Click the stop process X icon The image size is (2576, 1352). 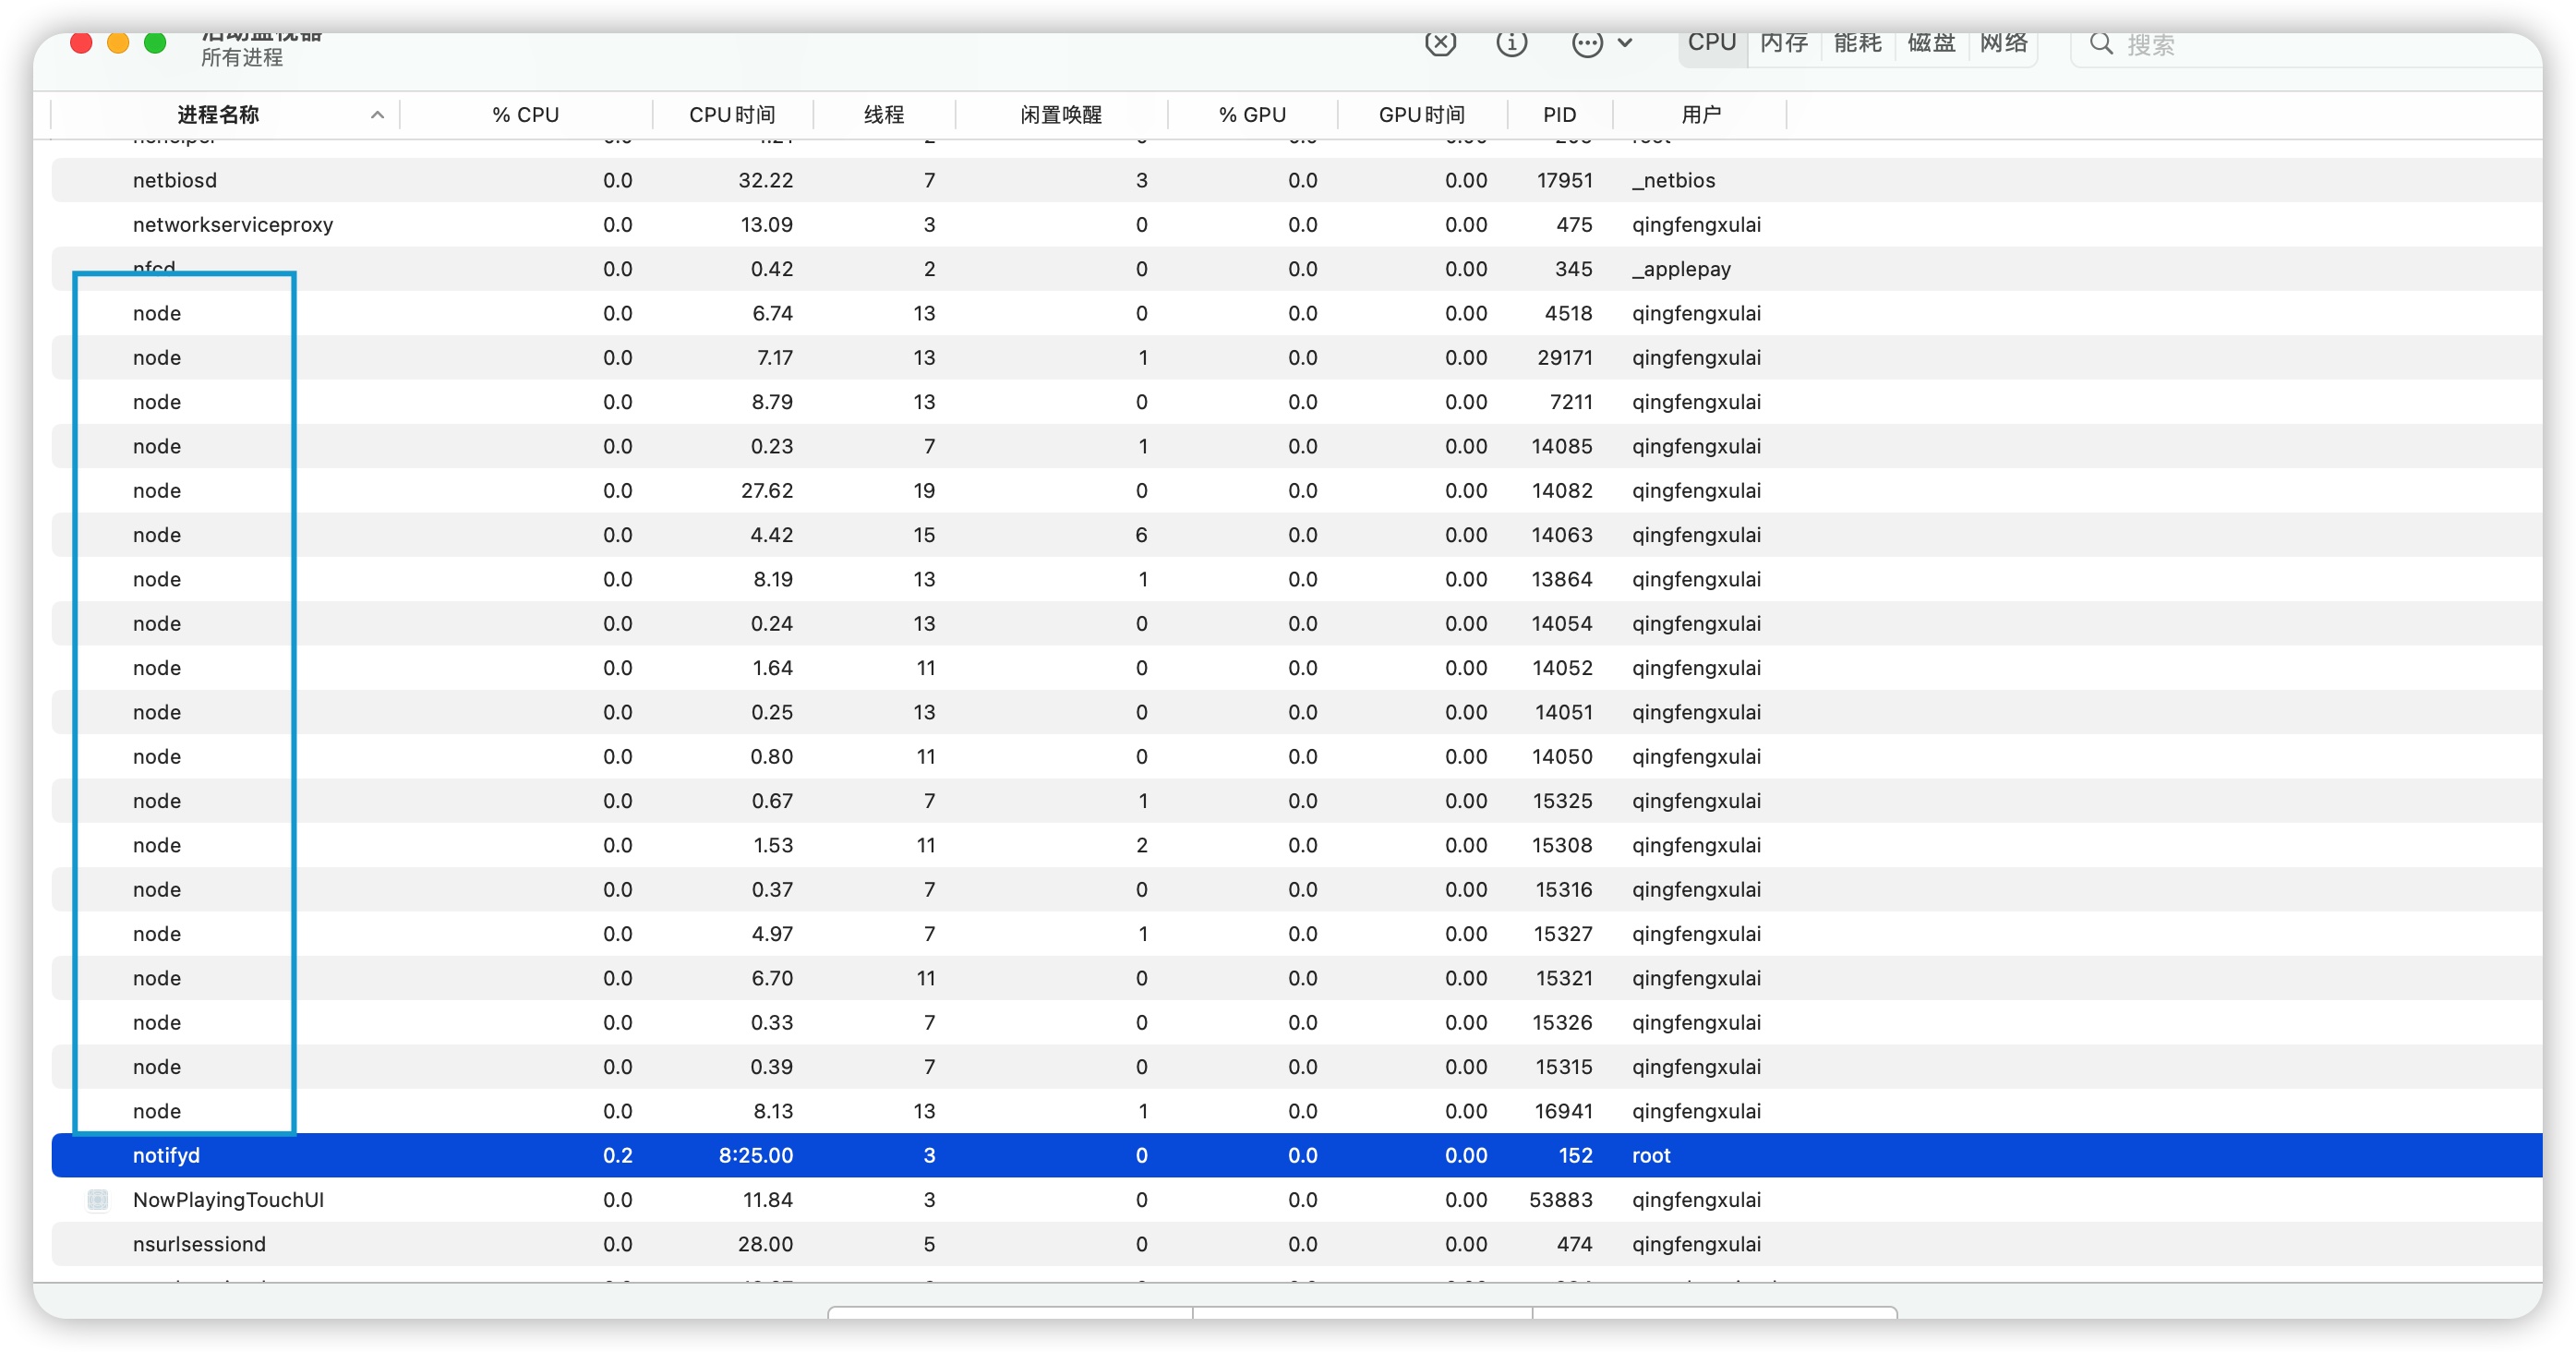[x=1440, y=43]
